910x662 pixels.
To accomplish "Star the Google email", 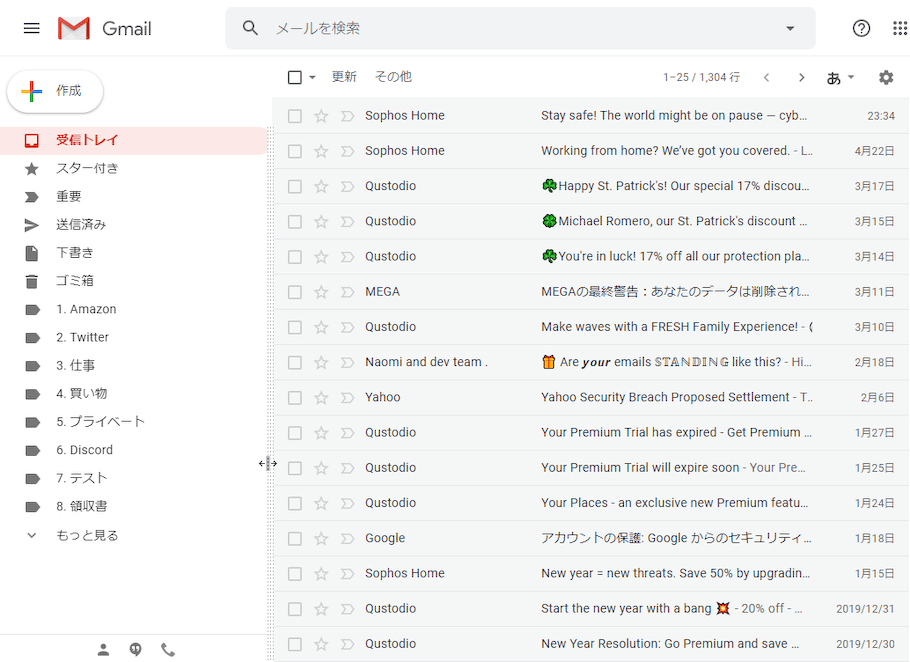I will point(321,538).
